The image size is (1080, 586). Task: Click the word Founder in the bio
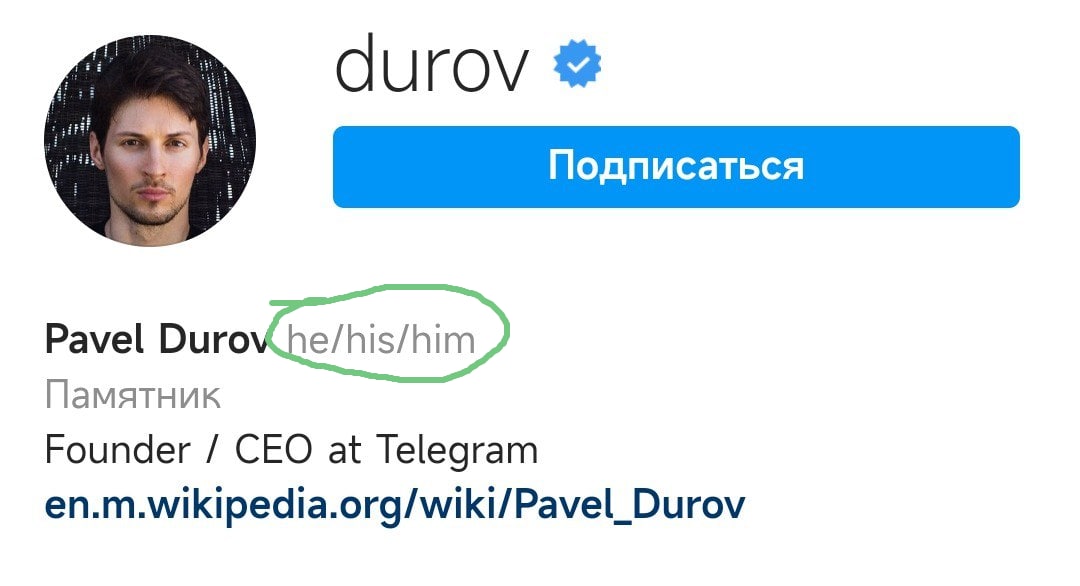pos(117,450)
